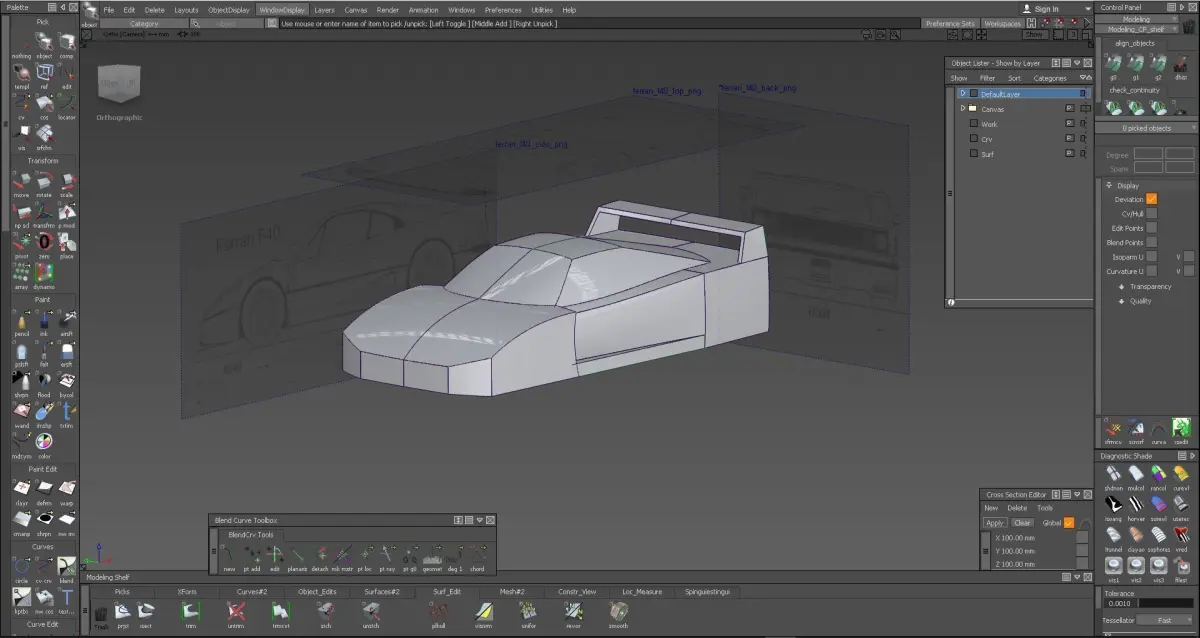This screenshot has width=1200, height=638.
Task: Open the ObjectDisplay menu
Action: tap(229, 10)
